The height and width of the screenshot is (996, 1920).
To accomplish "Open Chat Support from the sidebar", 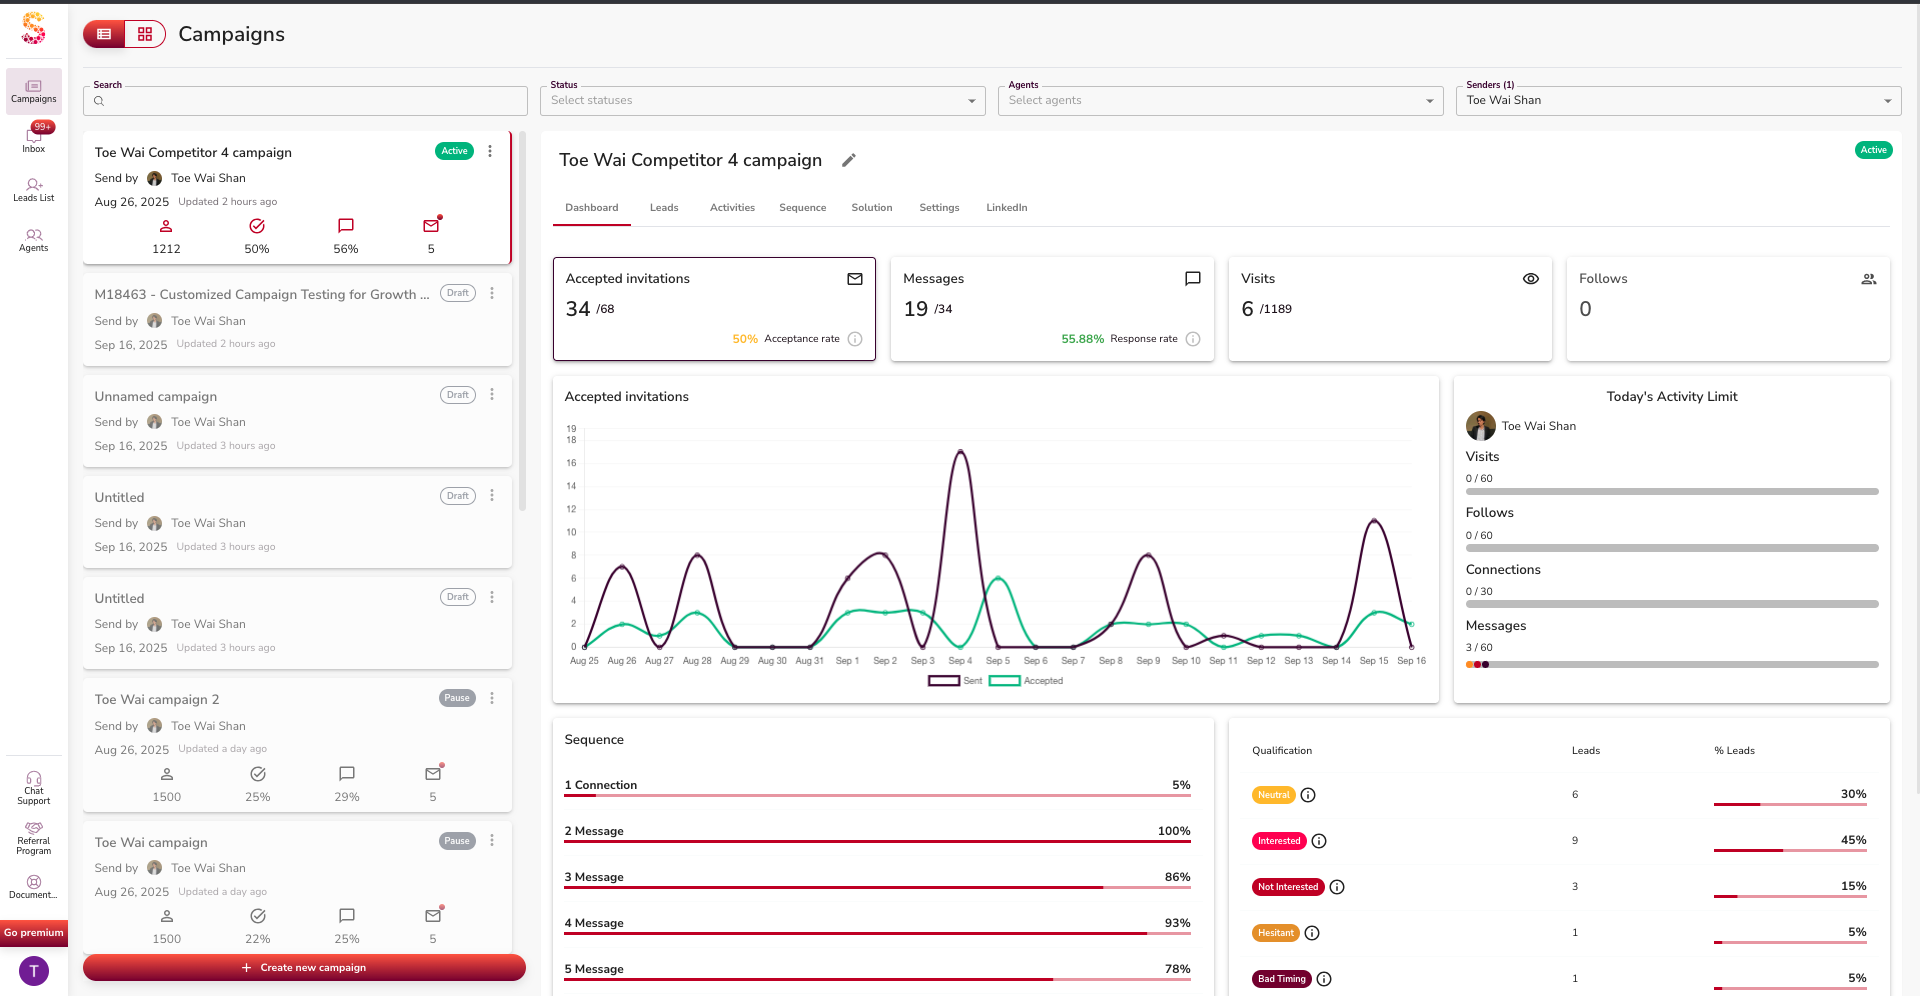I will coord(34,787).
